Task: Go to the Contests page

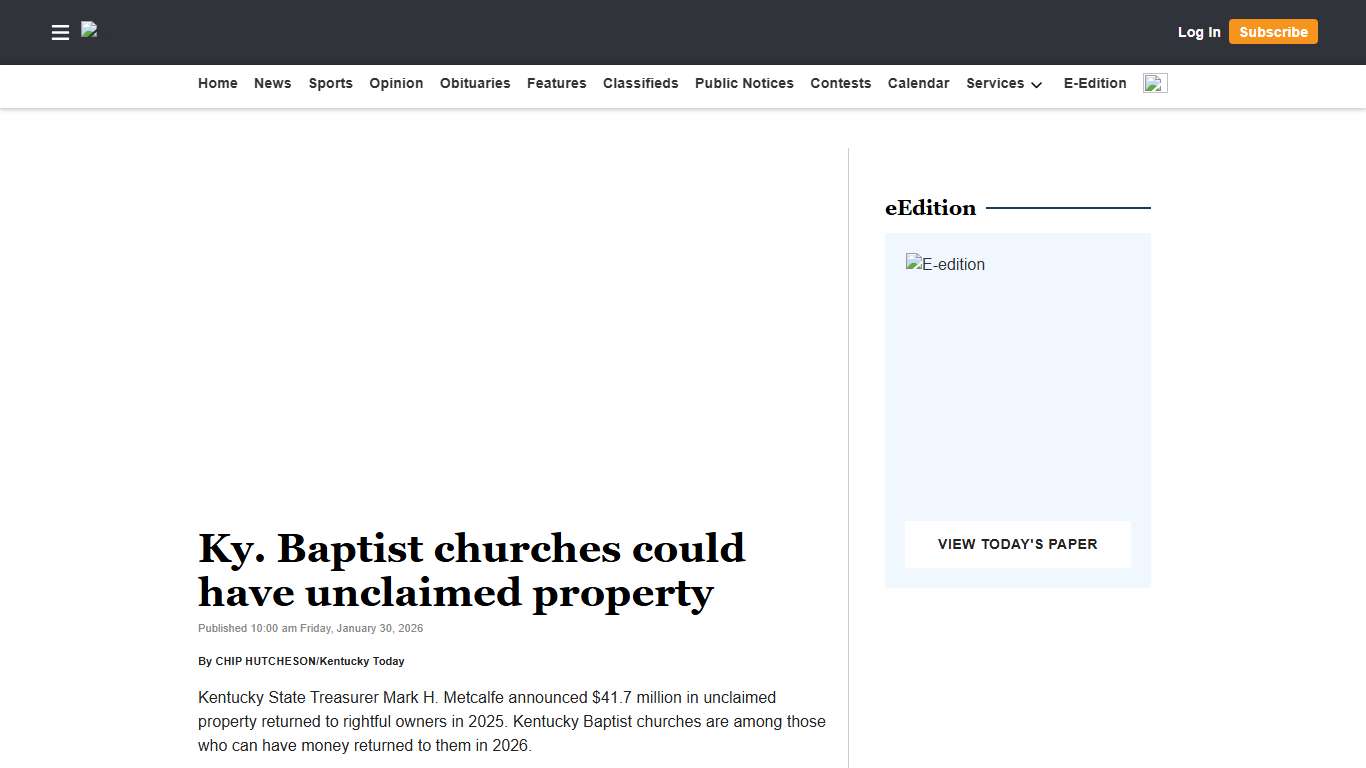Action: 840,83
